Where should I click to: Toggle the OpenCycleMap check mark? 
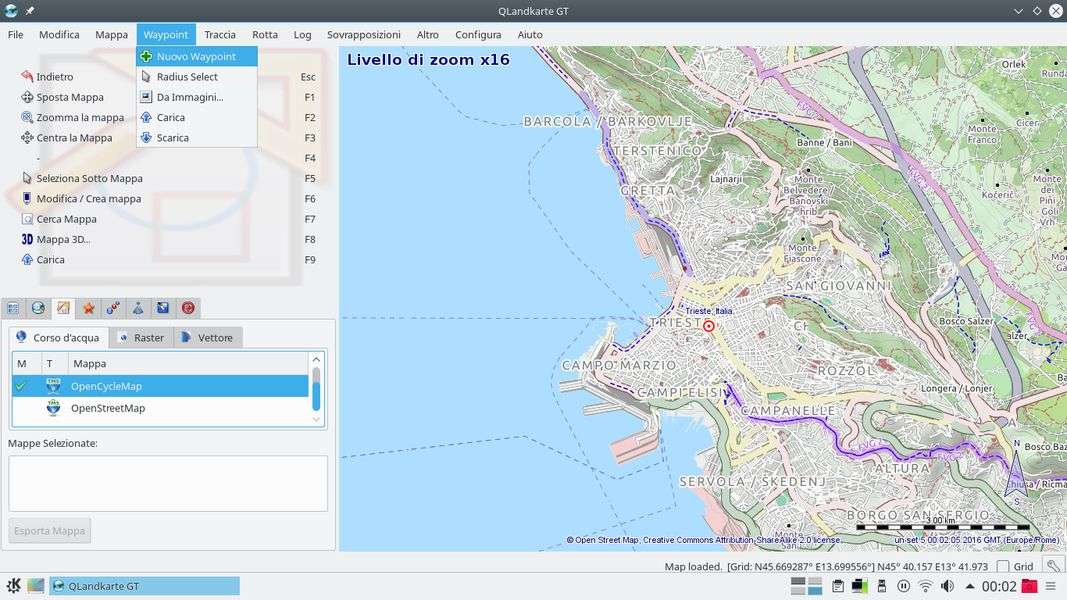21,386
